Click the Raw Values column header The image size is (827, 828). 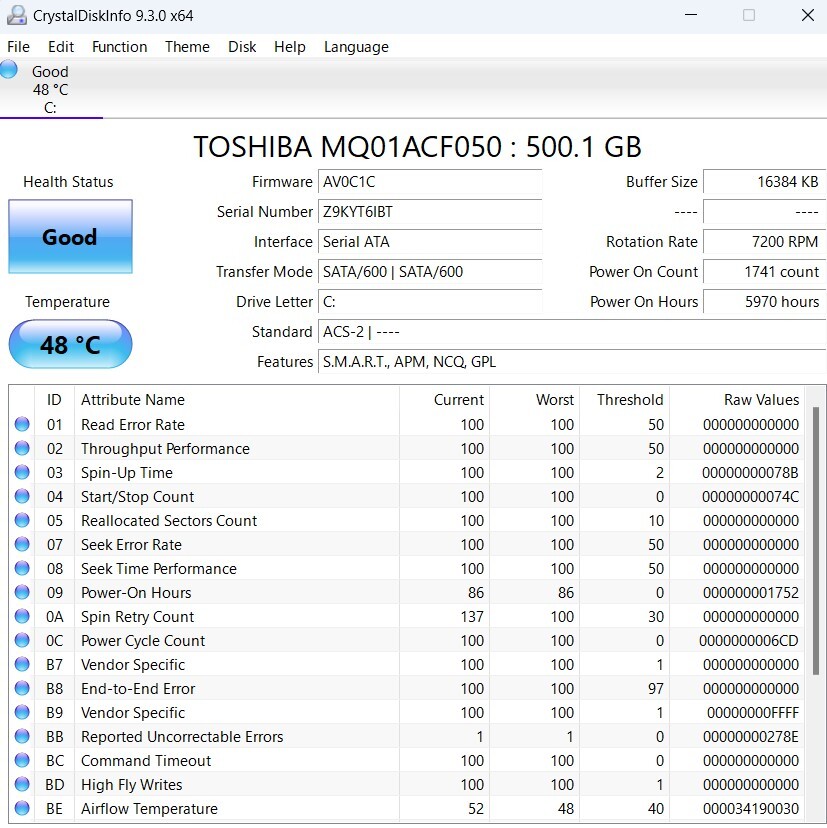(x=765, y=399)
